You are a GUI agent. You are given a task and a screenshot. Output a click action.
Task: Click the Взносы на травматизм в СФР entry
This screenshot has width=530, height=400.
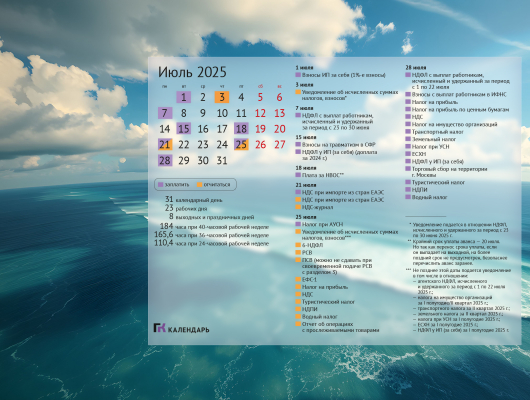pyautogui.click(x=339, y=145)
